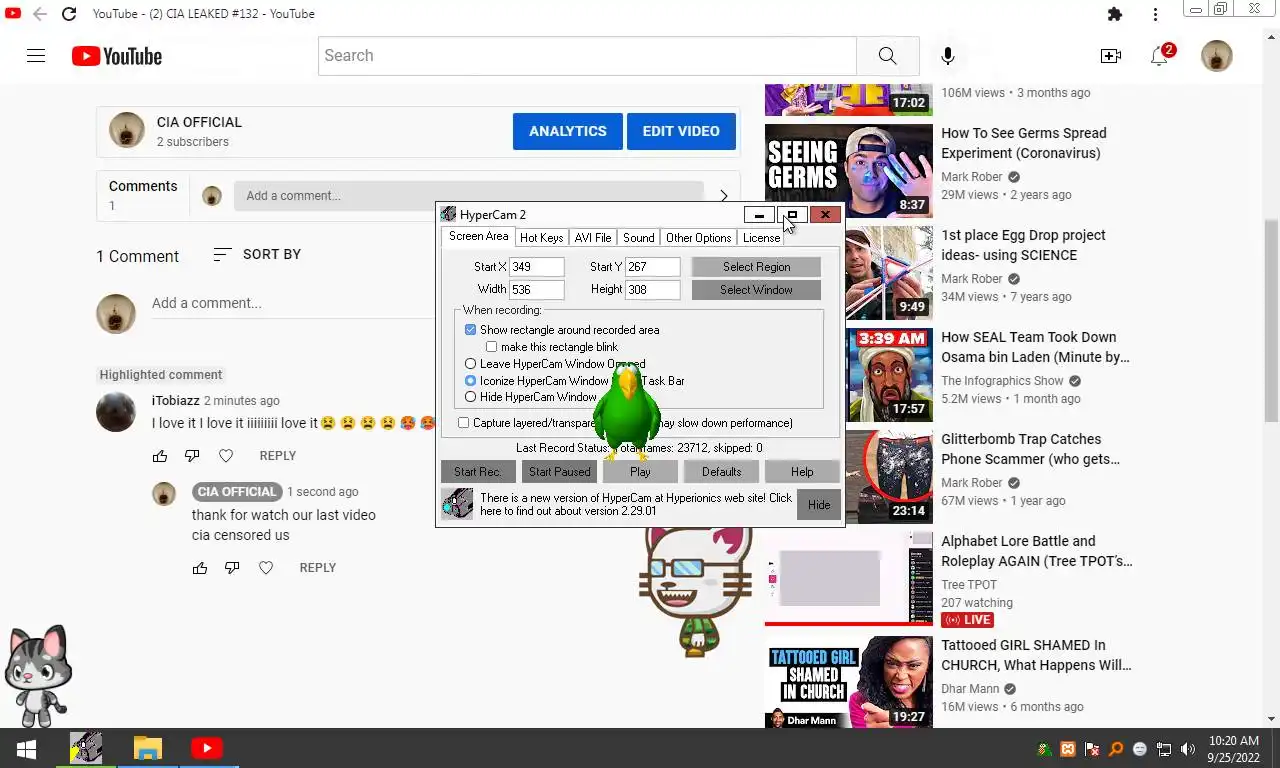This screenshot has width=1280, height=768.
Task: Go to the YouTube home logo
Action: point(117,56)
